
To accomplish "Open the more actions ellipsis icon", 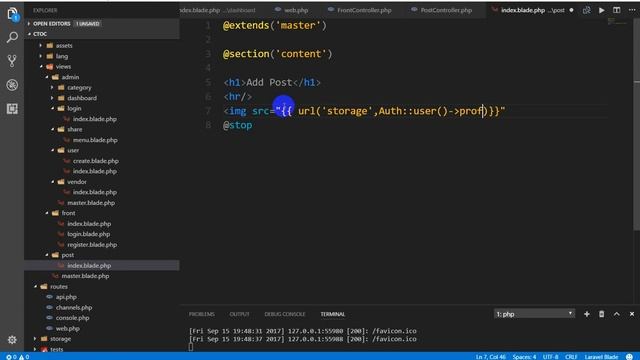I will coord(632,10).
